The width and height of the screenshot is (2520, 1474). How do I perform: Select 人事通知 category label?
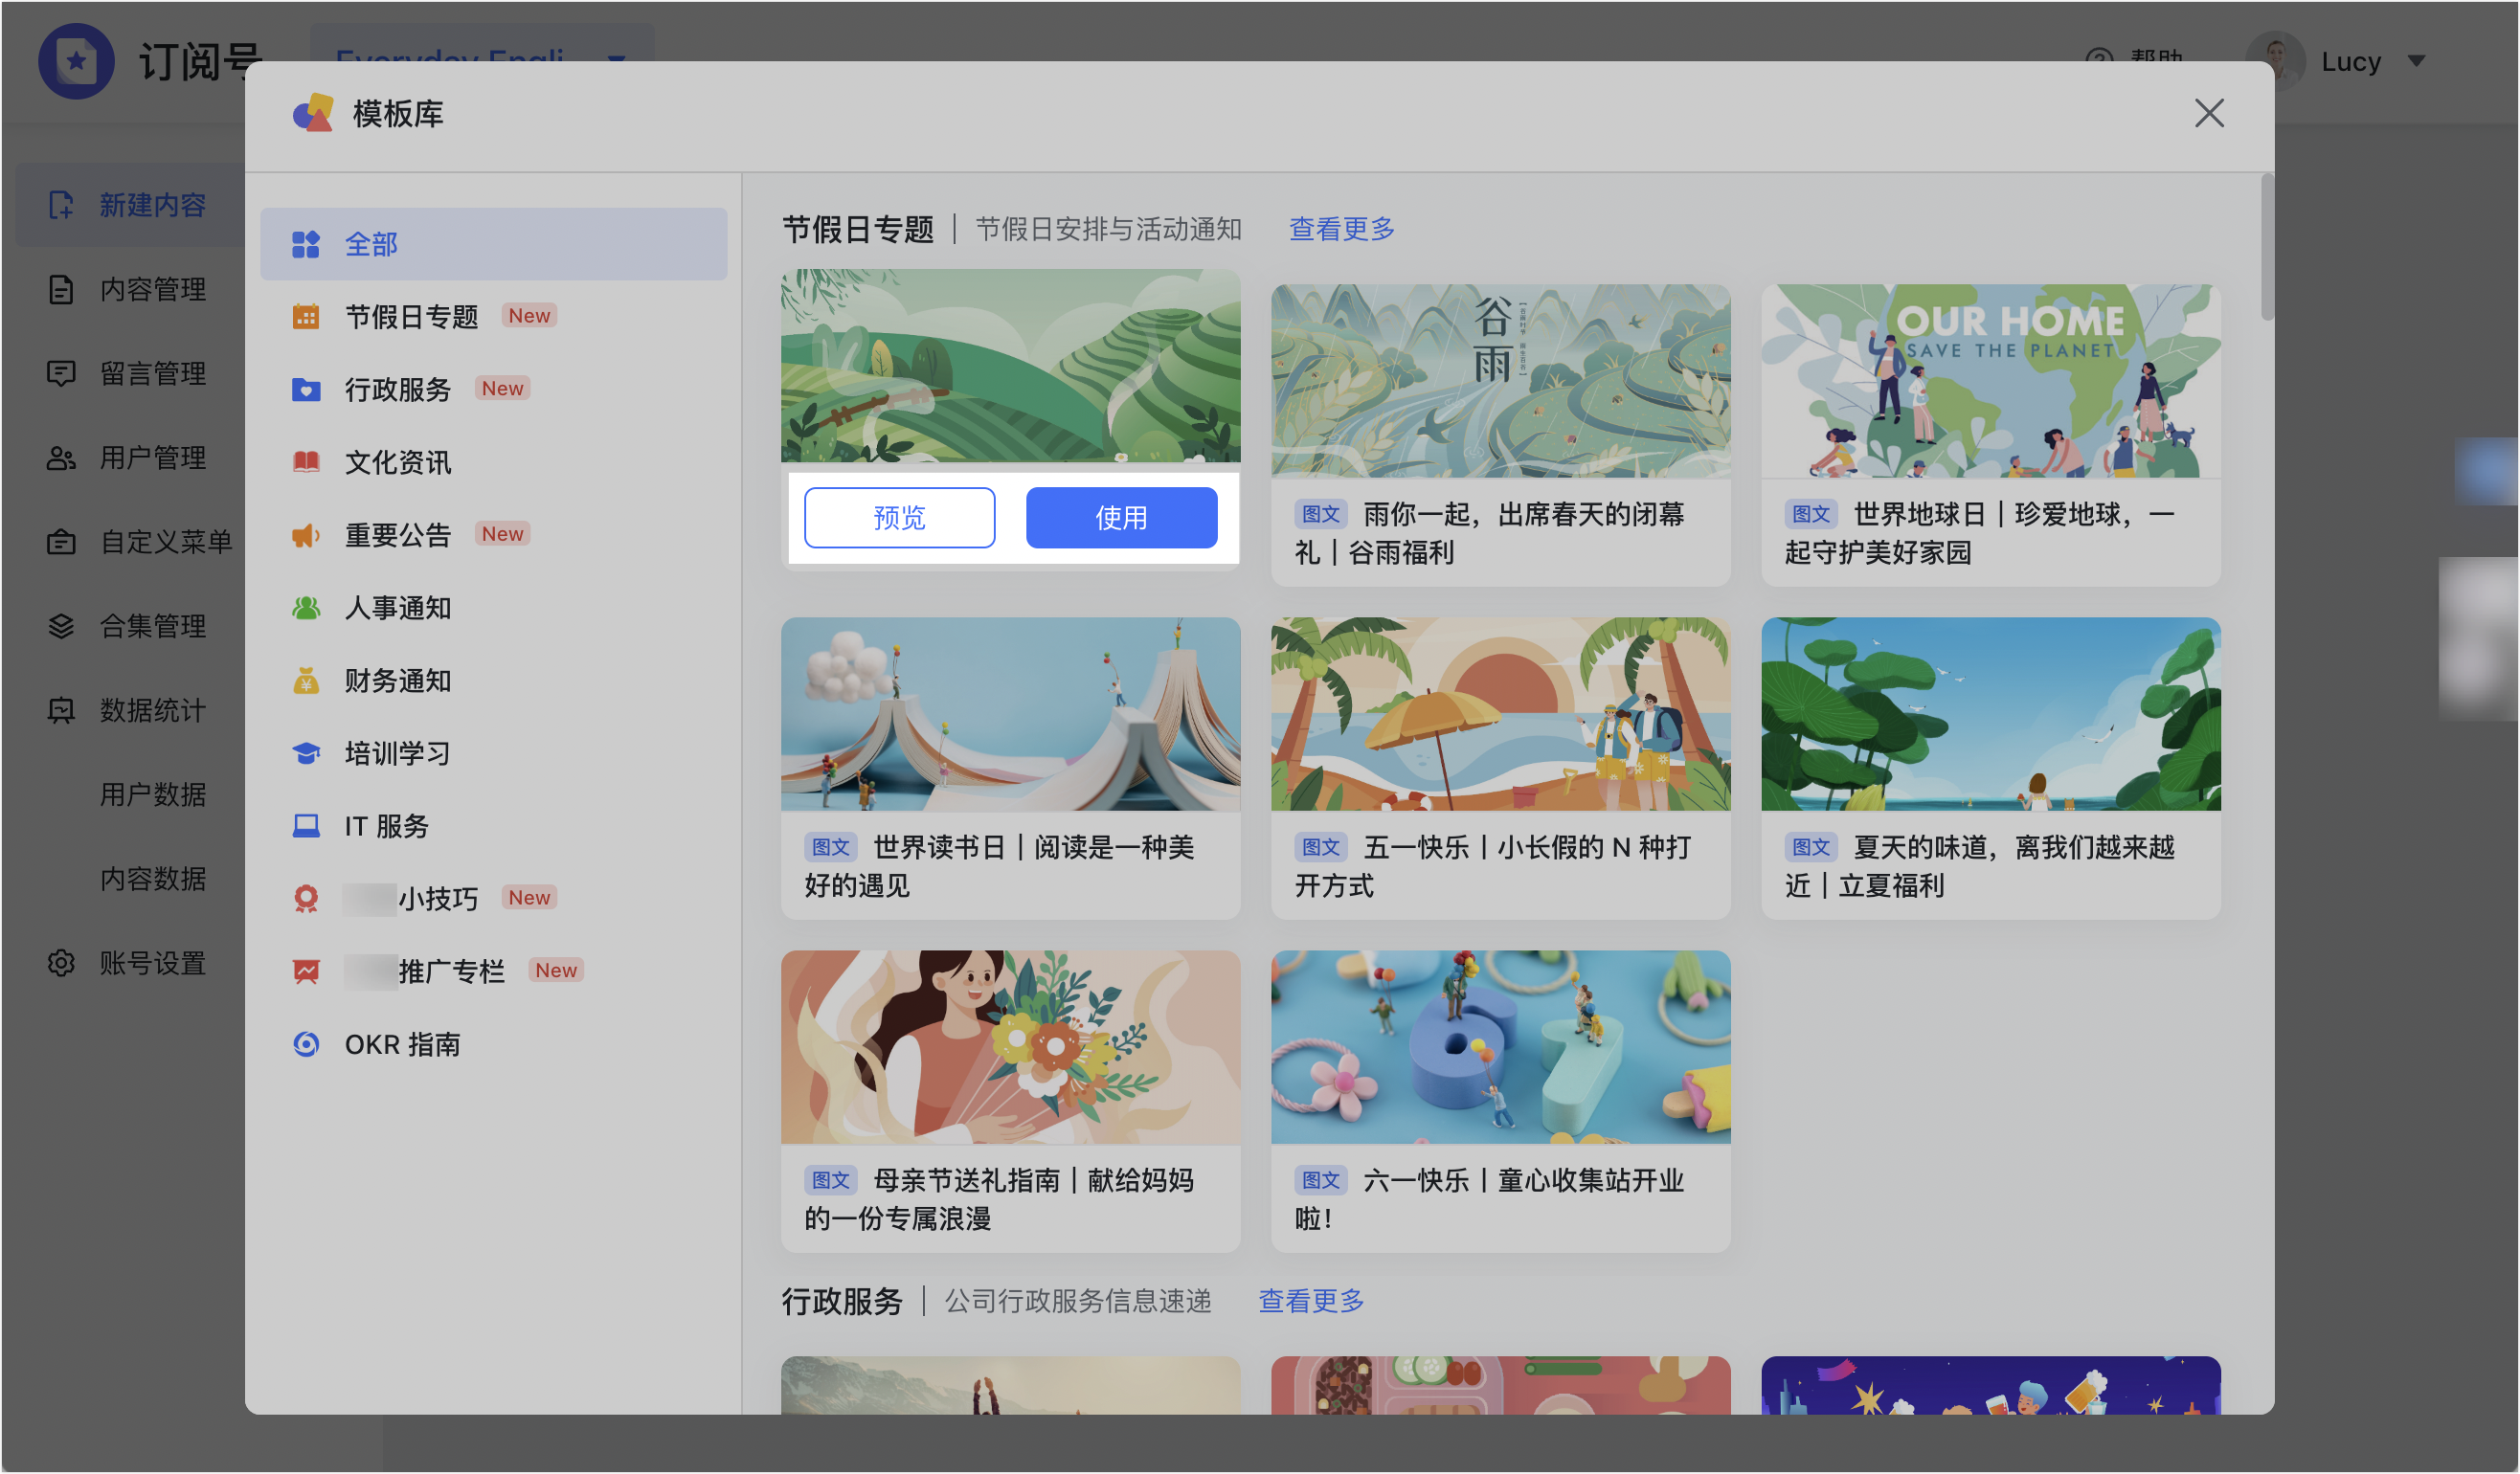(398, 607)
